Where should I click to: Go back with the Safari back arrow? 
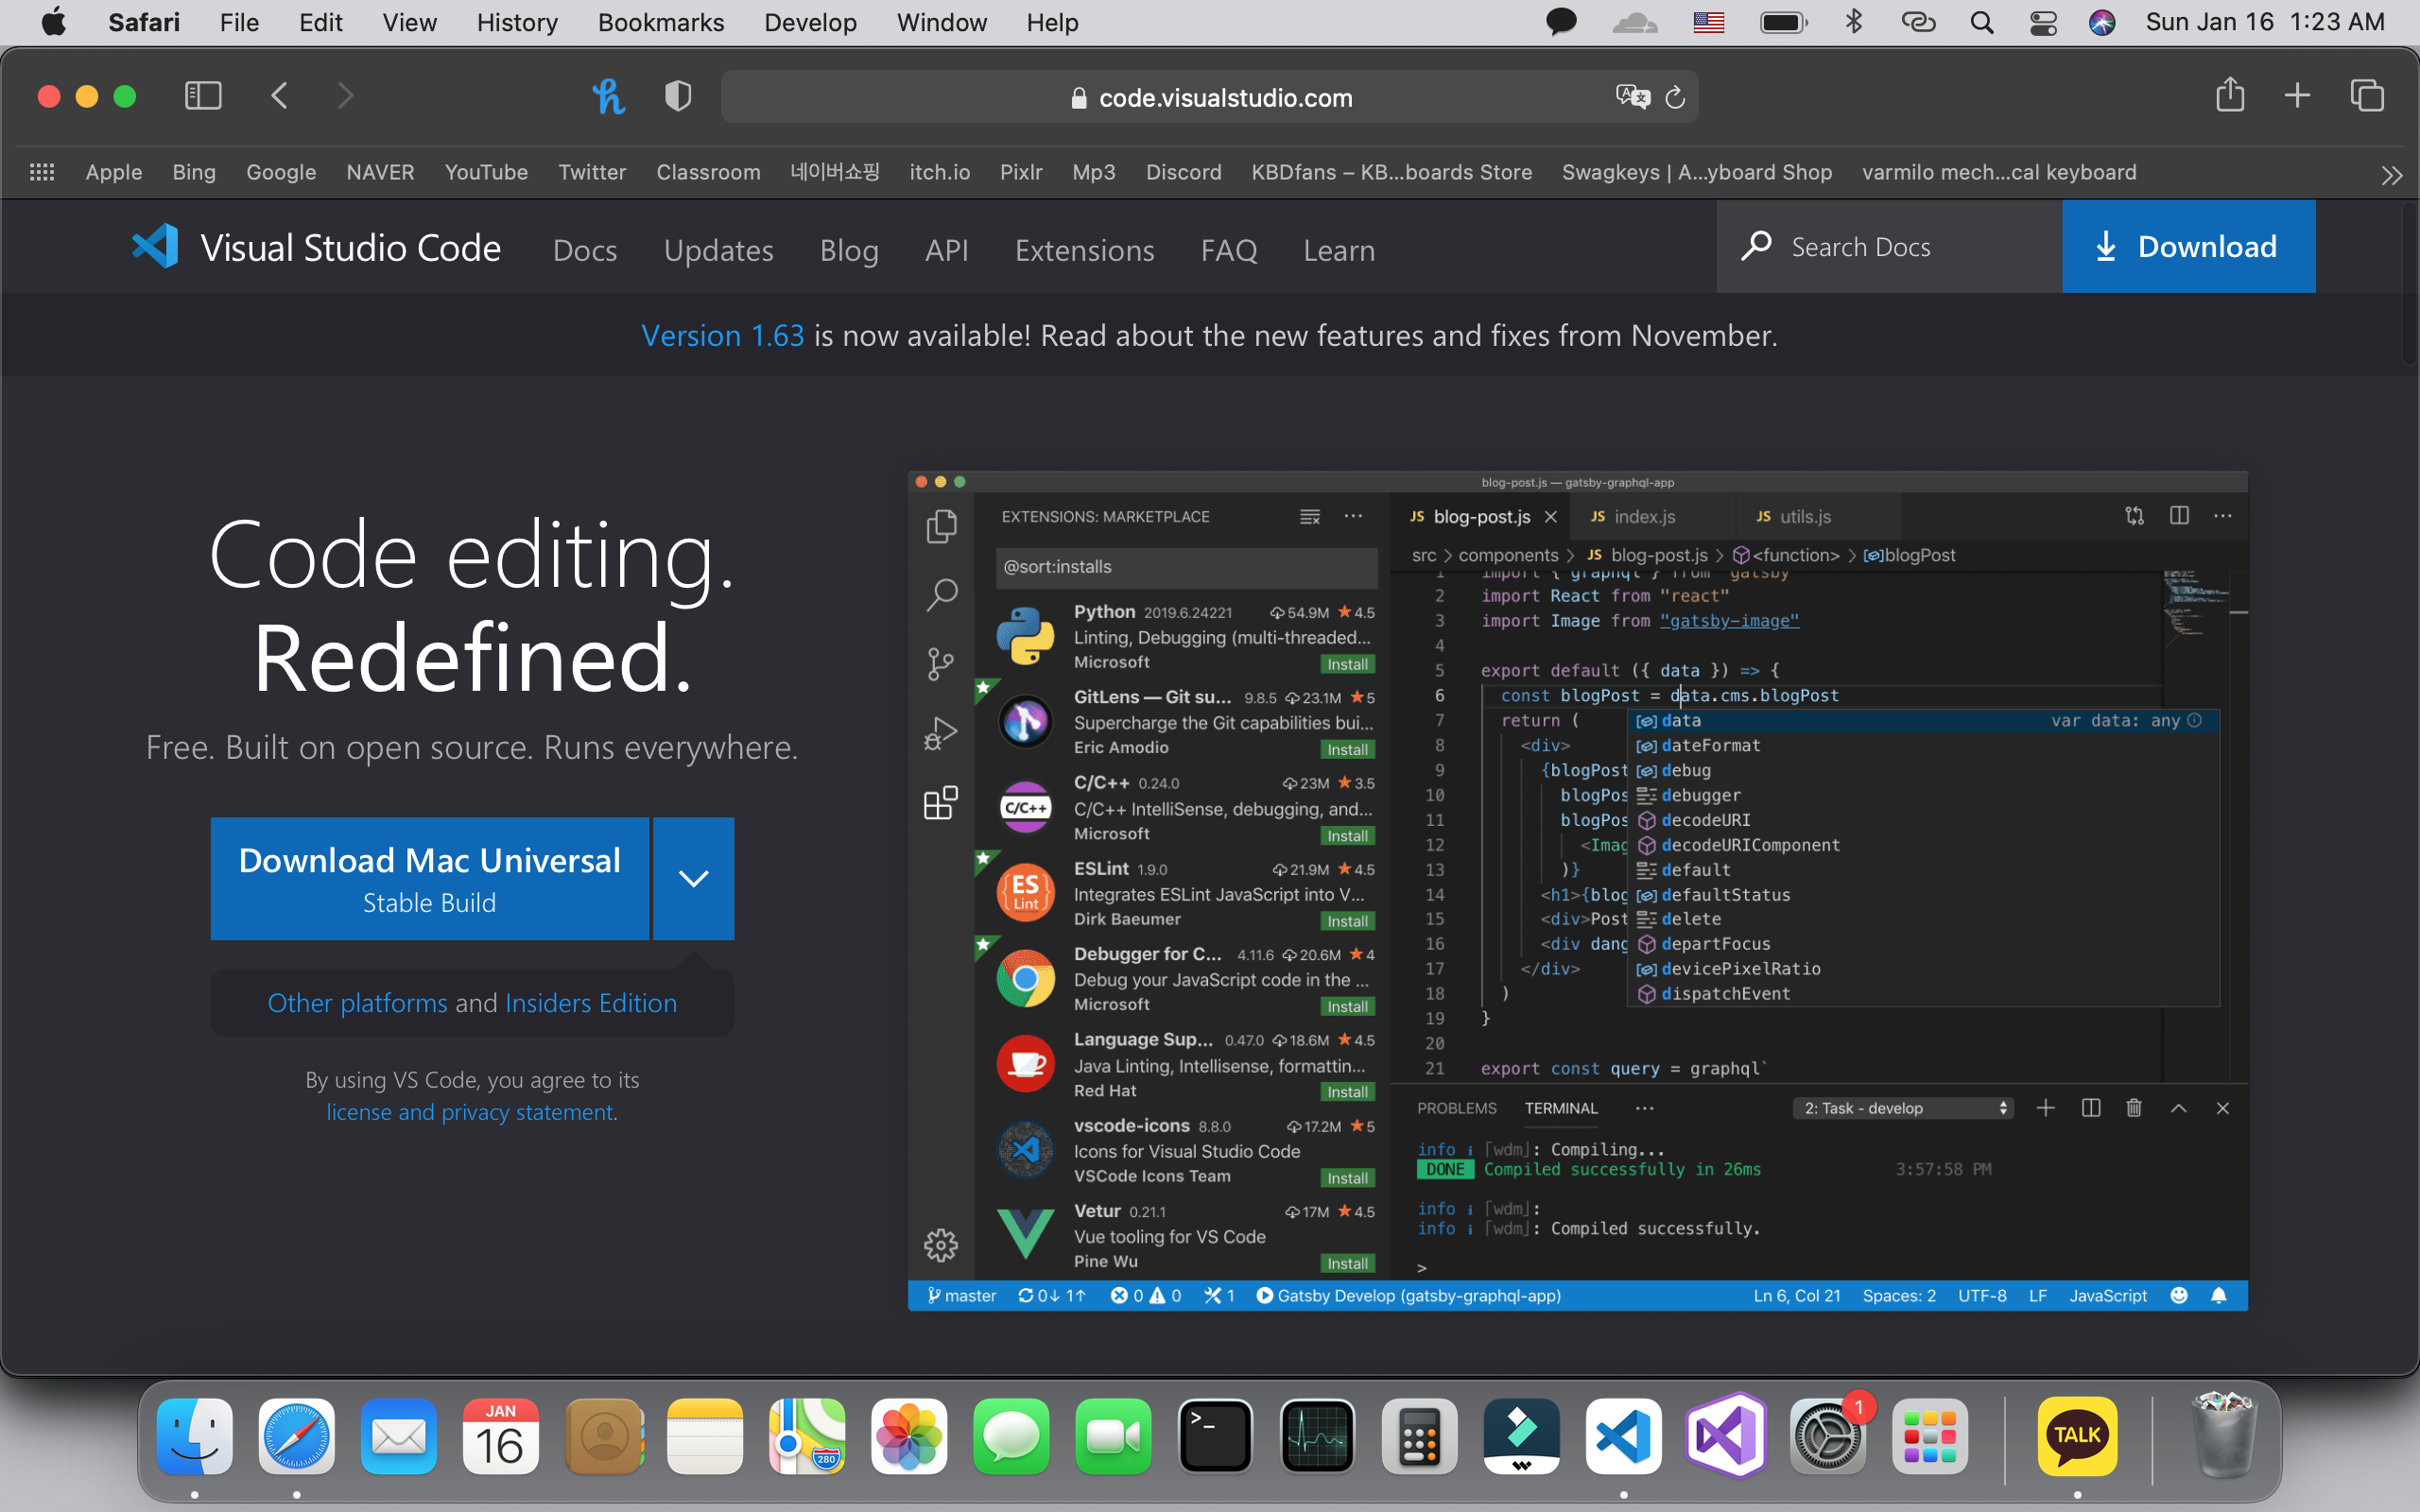(x=280, y=96)
